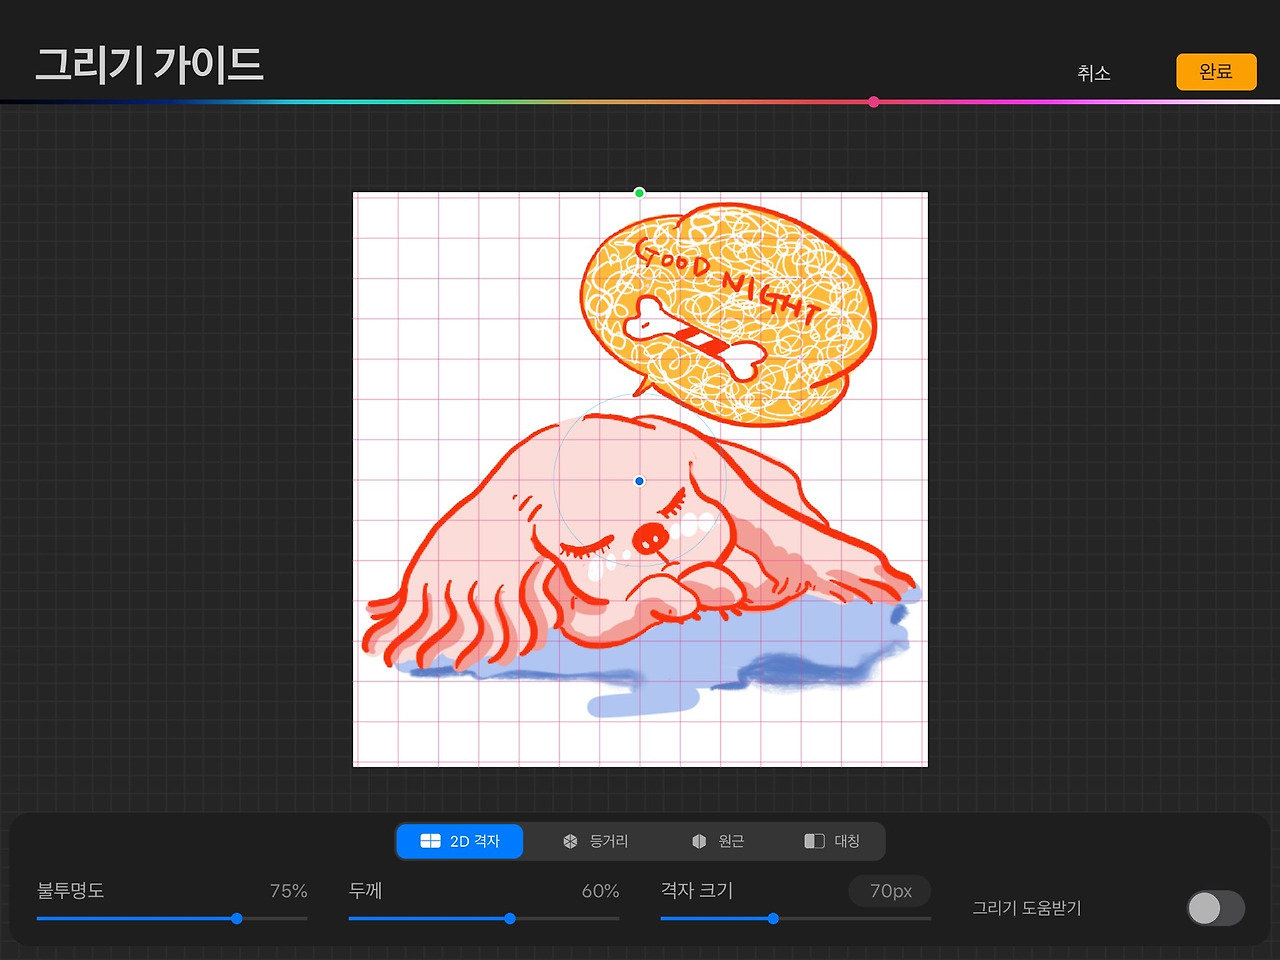Select the perspective cube guide icon

pos(698,841)
